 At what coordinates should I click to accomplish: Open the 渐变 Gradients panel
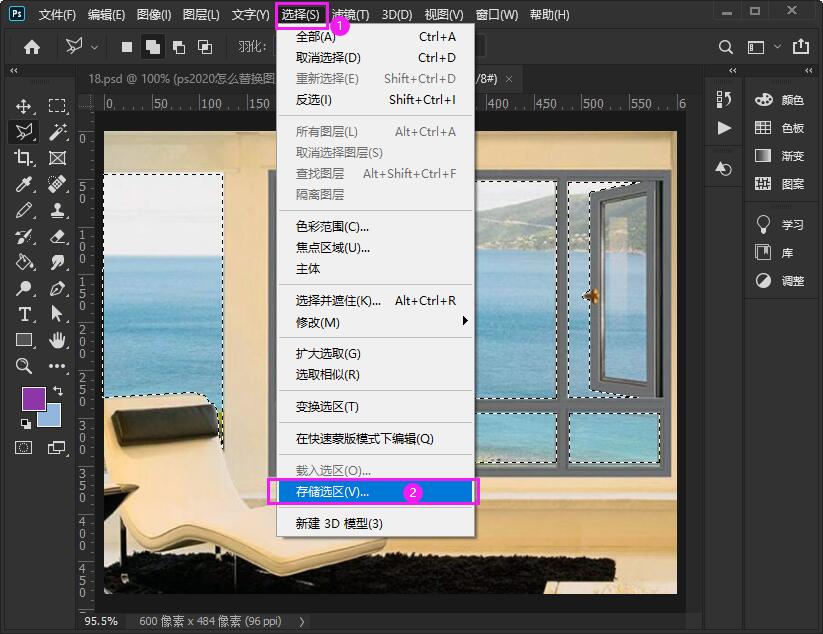pyautogui.click(x=780, y=156)
